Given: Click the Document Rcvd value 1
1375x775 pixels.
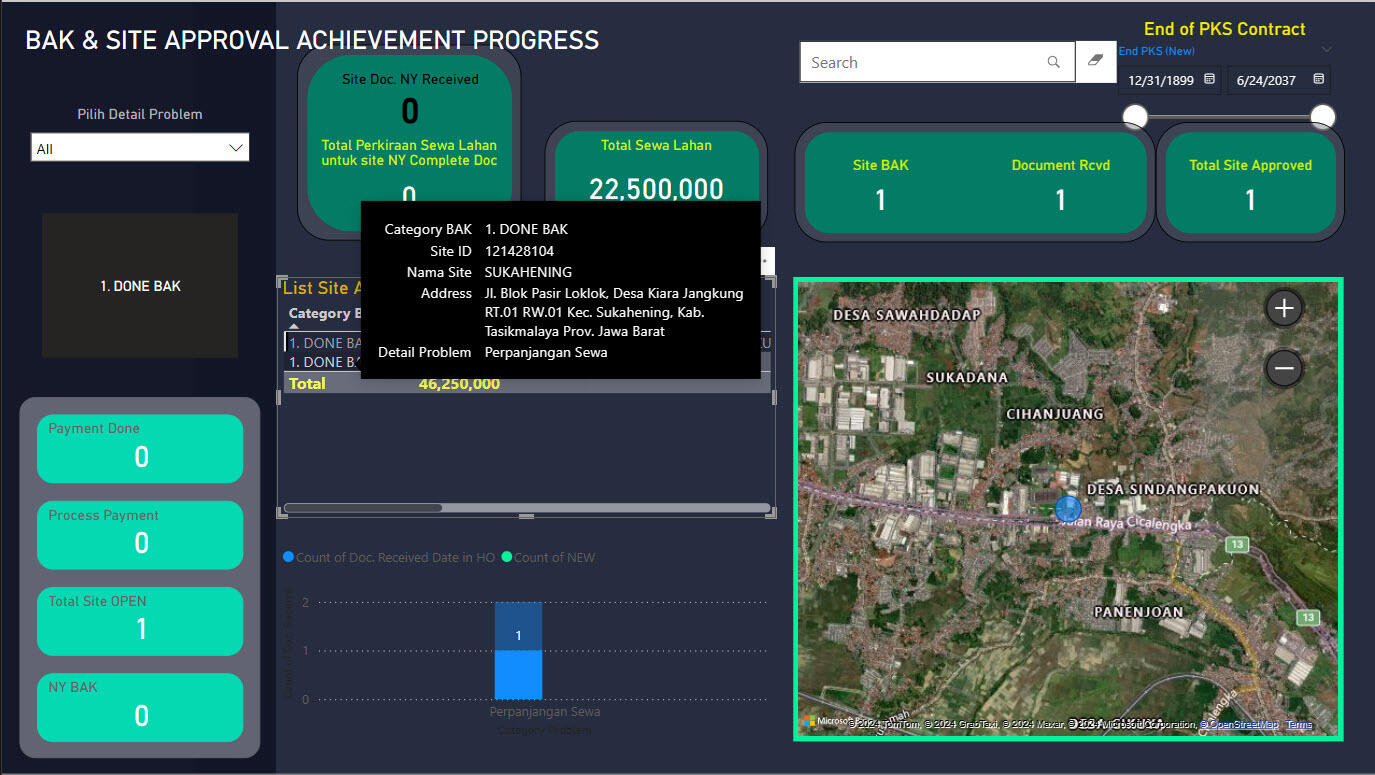Looking at the screenshot, I should point(1061,200).
